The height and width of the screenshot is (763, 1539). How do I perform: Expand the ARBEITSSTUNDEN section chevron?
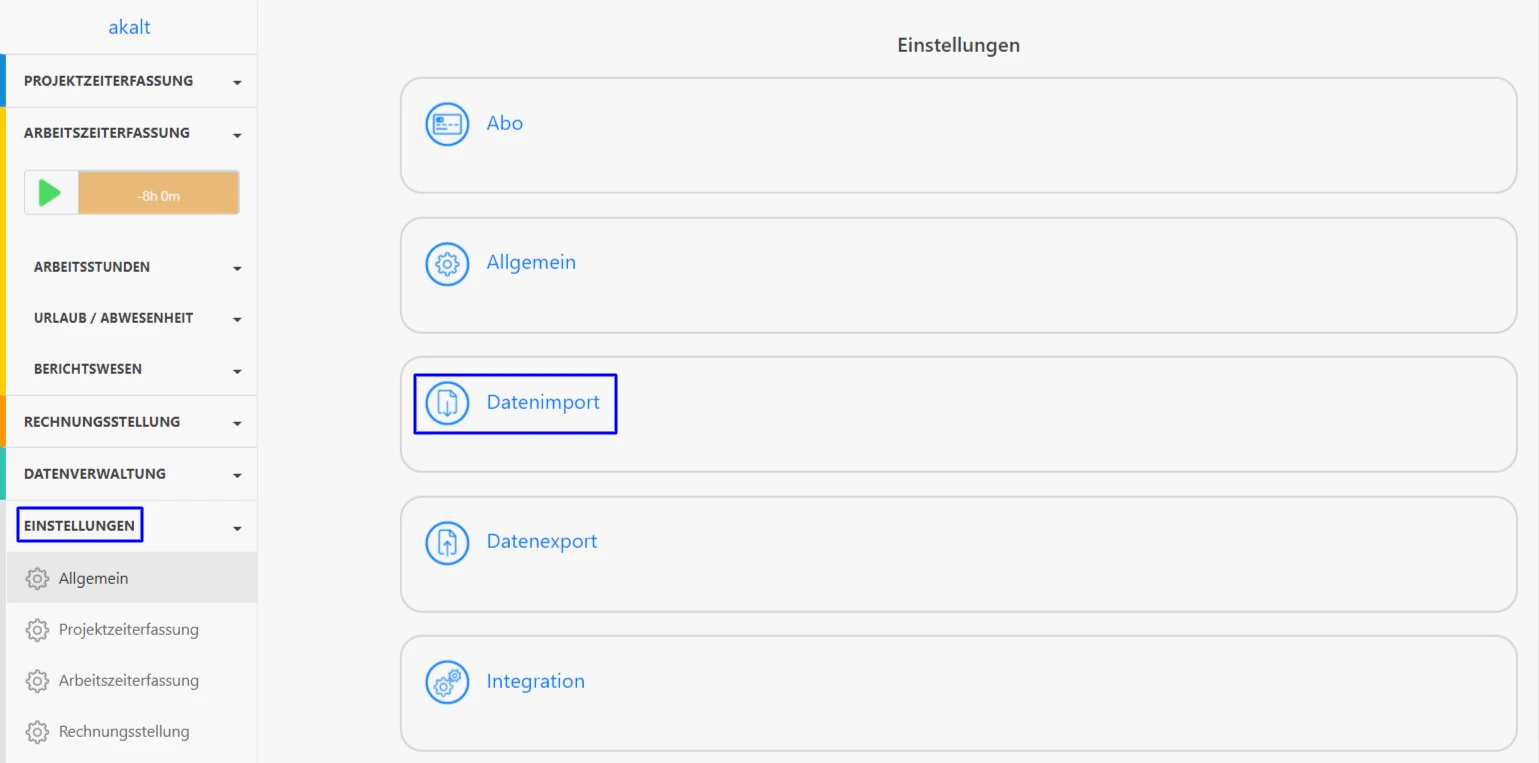pos(237,268)
